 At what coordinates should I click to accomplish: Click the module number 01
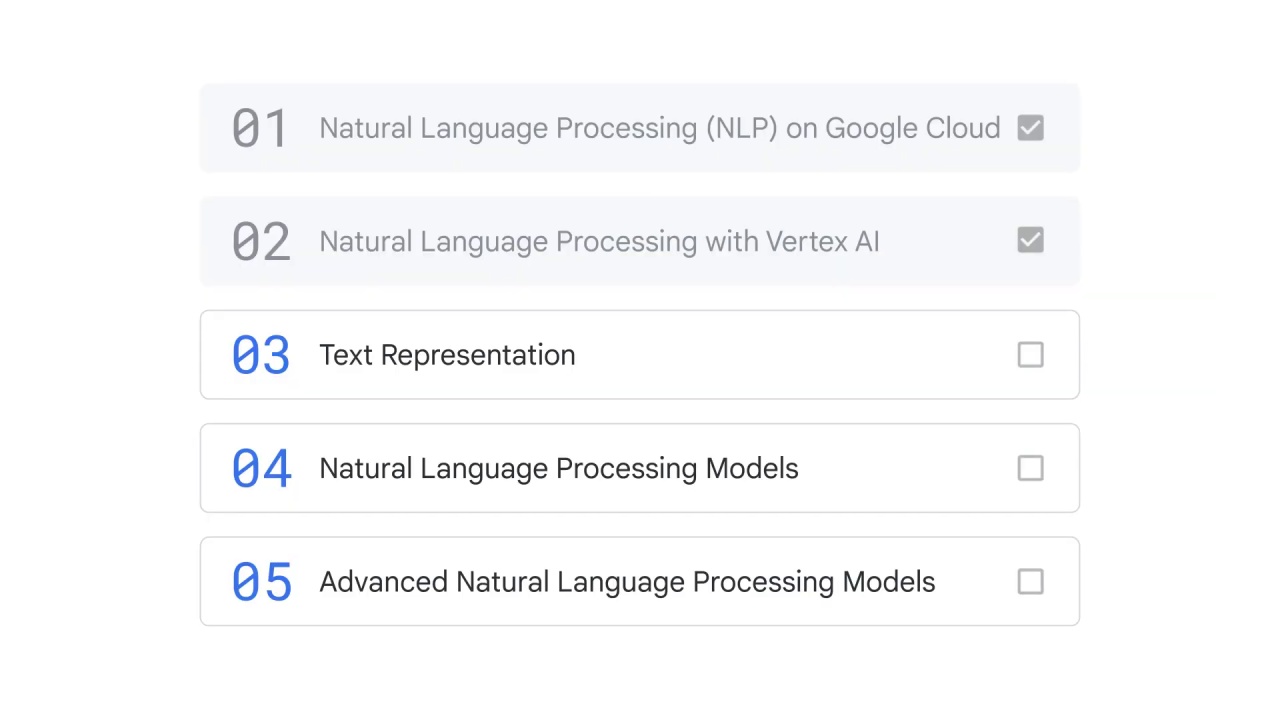point(260,129)
